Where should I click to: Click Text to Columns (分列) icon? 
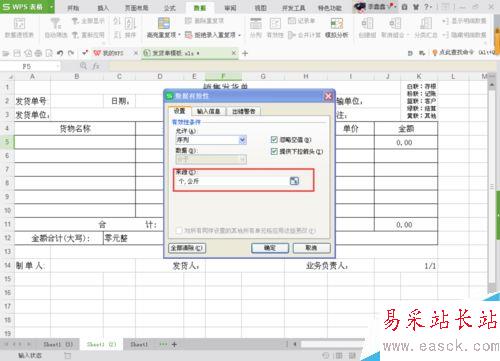tap(256, 24)
